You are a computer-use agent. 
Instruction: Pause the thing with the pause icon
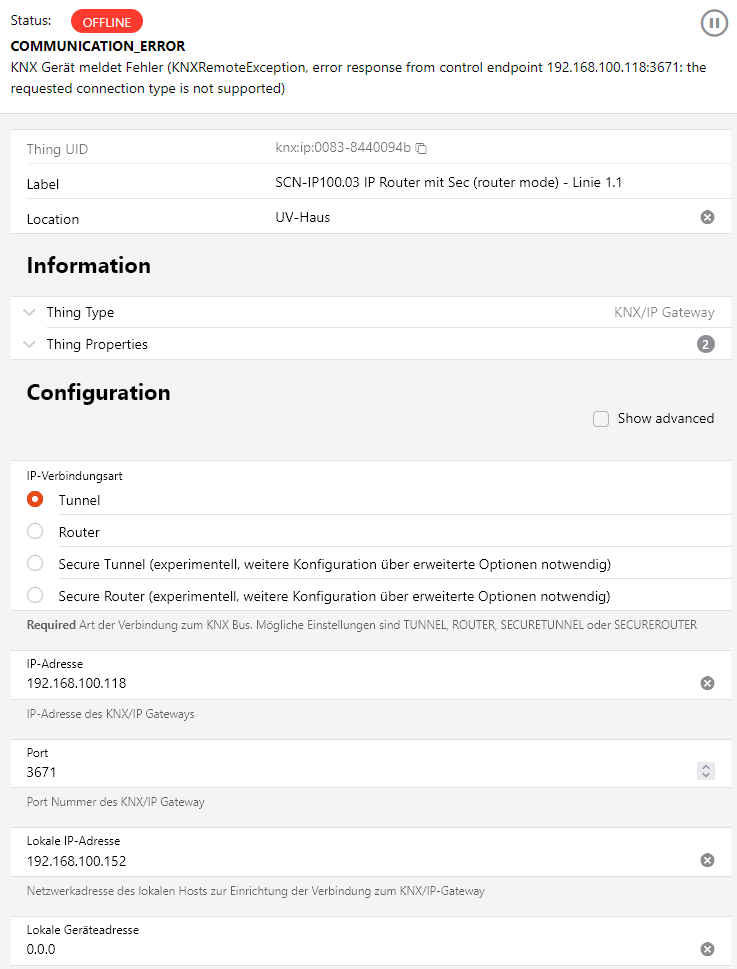(714, 23)
